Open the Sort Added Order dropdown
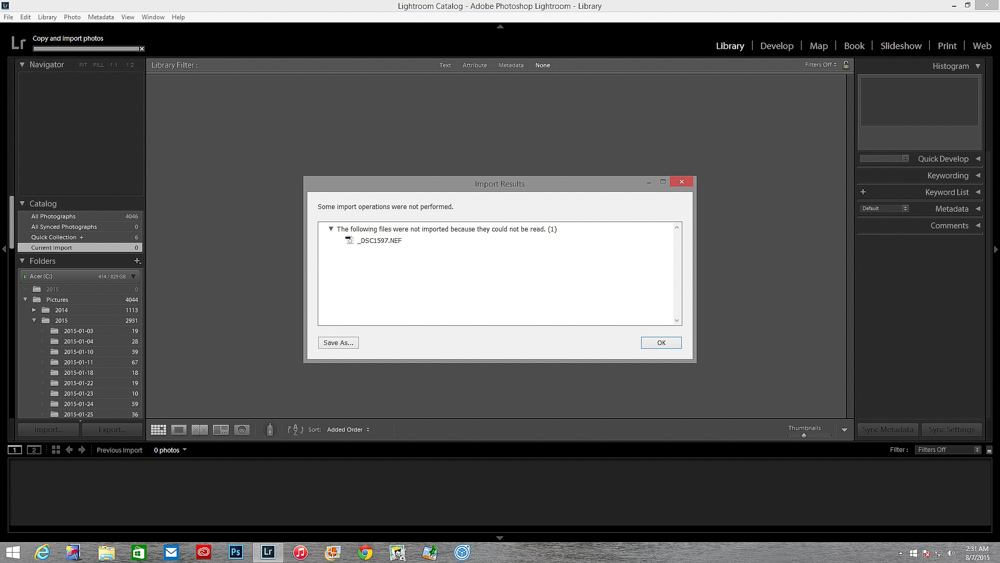Screen dimensions: 1000x563 click(348, 430)
